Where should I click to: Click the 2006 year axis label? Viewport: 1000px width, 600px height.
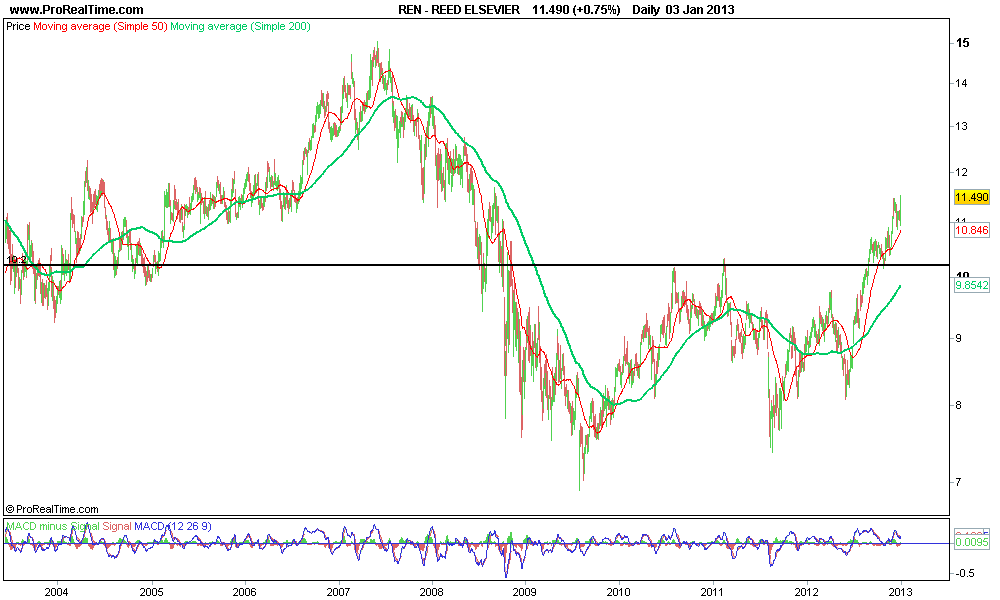pyautogui.click(x=244, y=592)
